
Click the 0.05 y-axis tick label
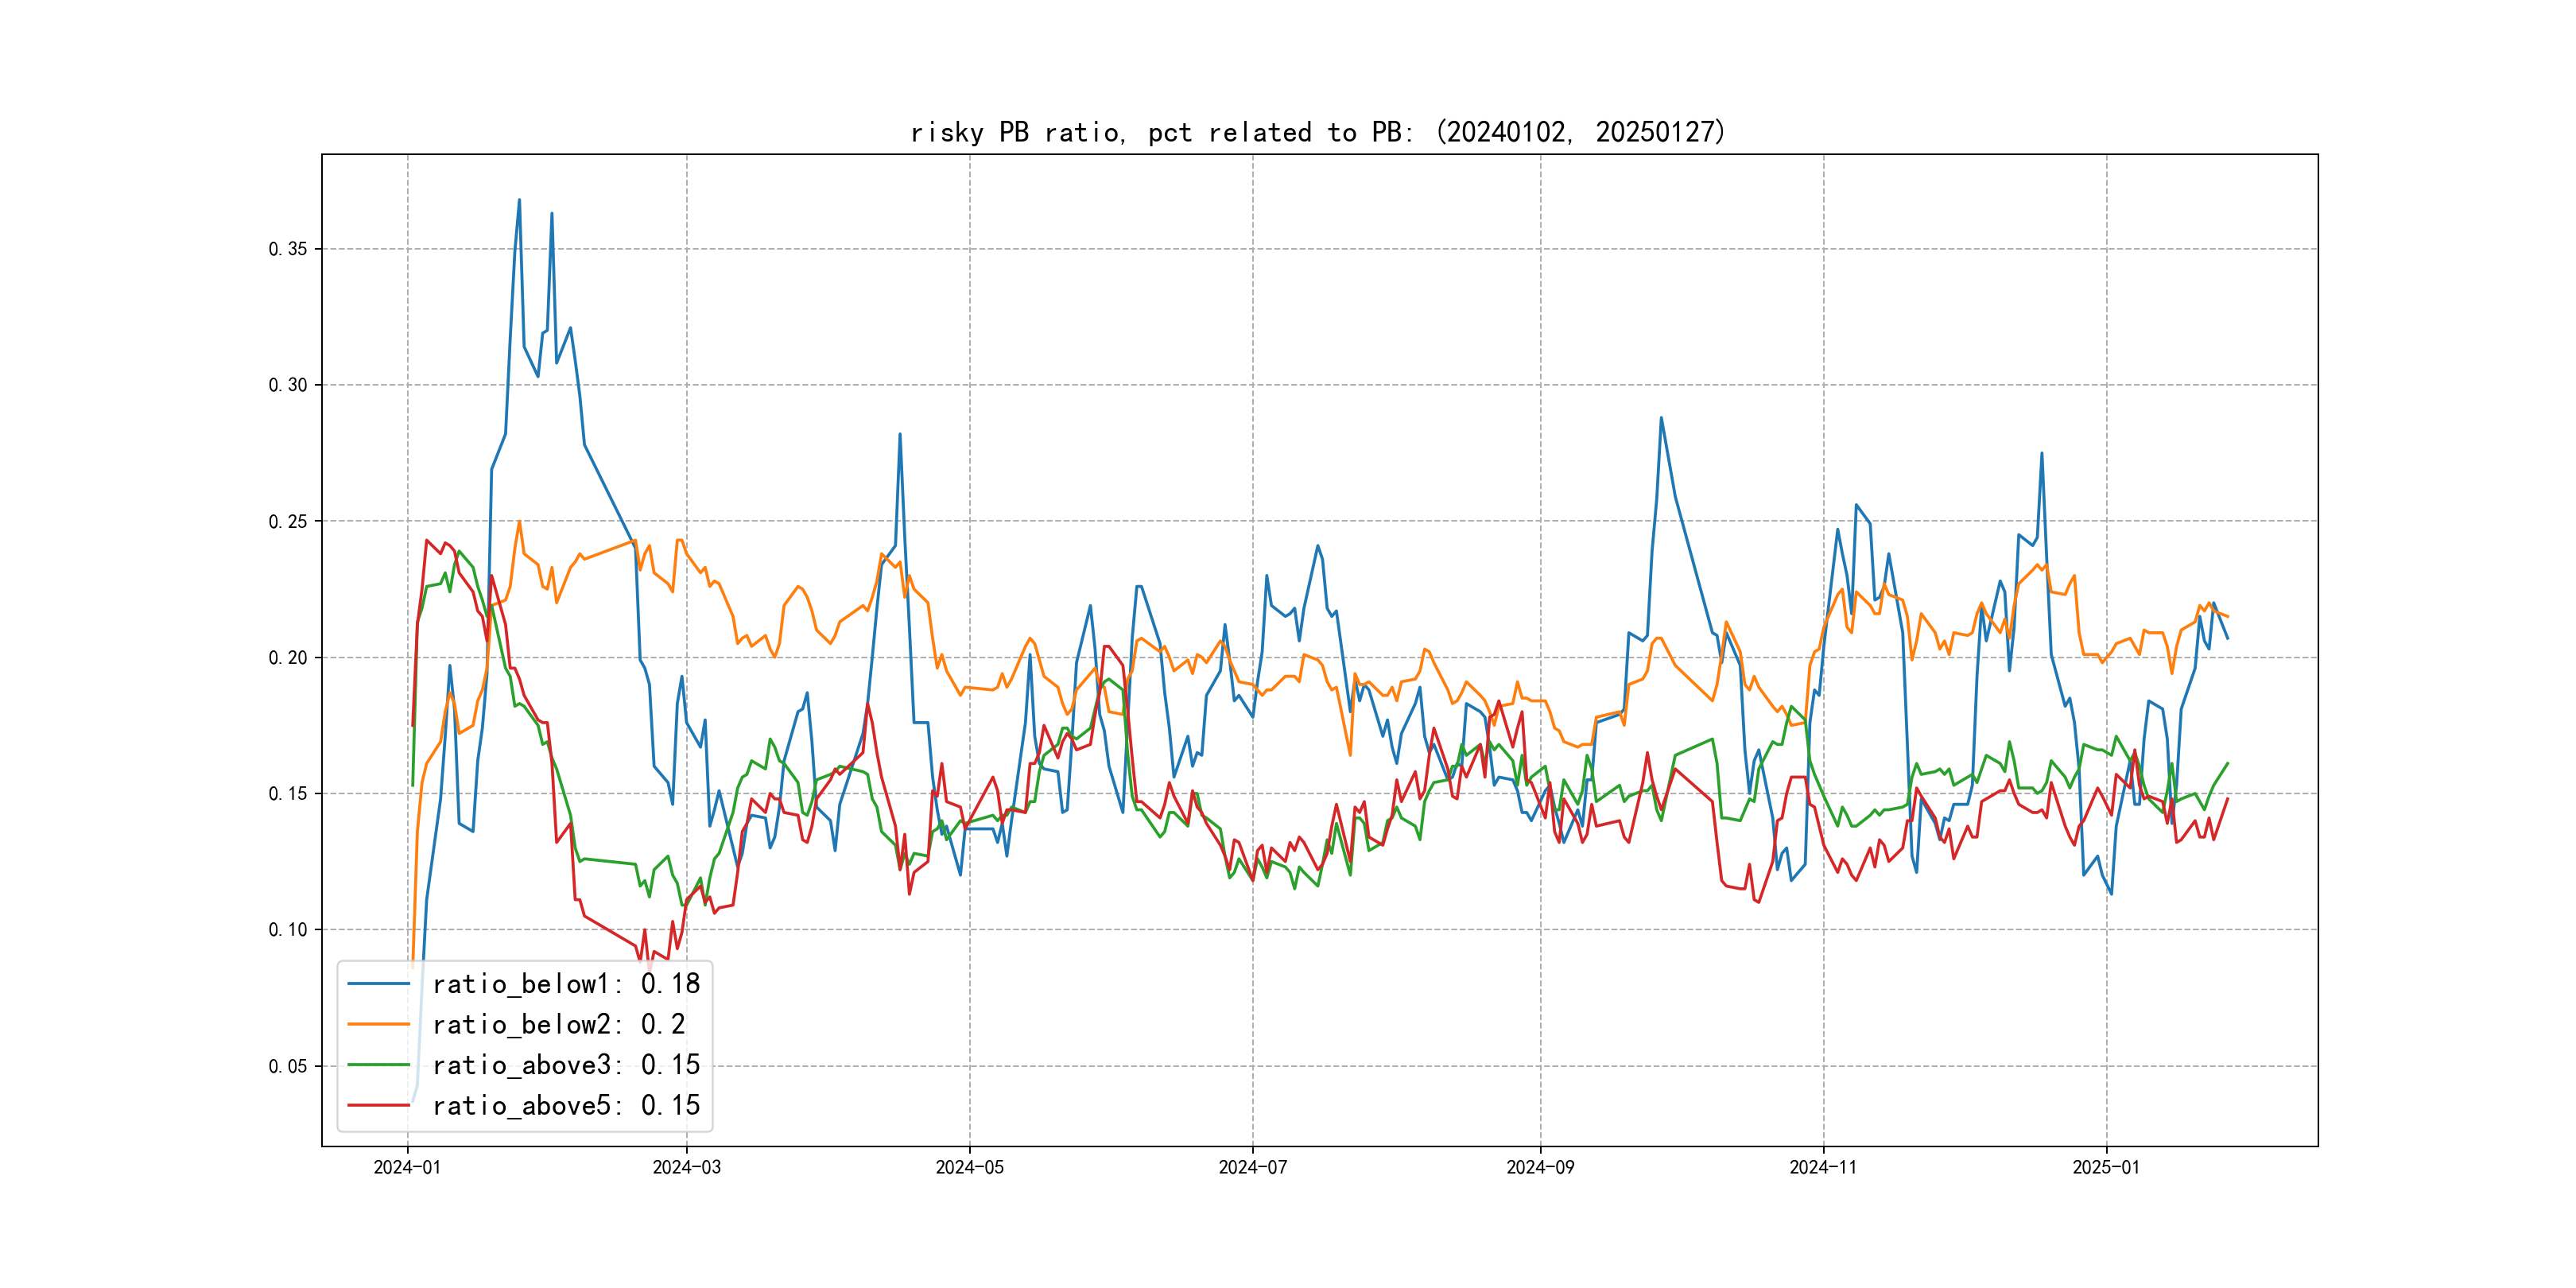pyautogui.click(x=288, y=1066)
